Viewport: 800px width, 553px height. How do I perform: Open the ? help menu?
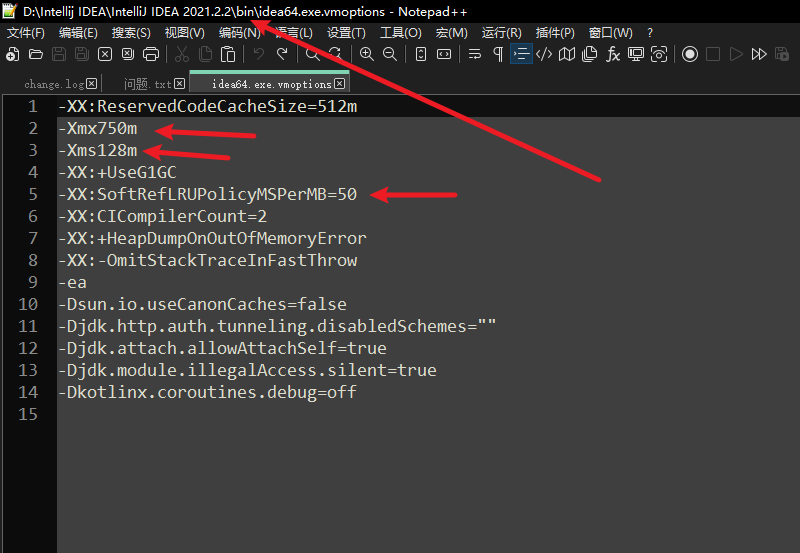[649, 33]
